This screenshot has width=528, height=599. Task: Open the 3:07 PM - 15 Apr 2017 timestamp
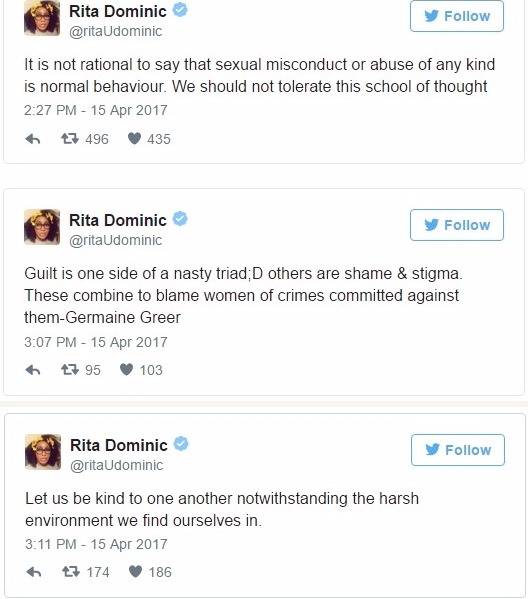click(96, 342)
